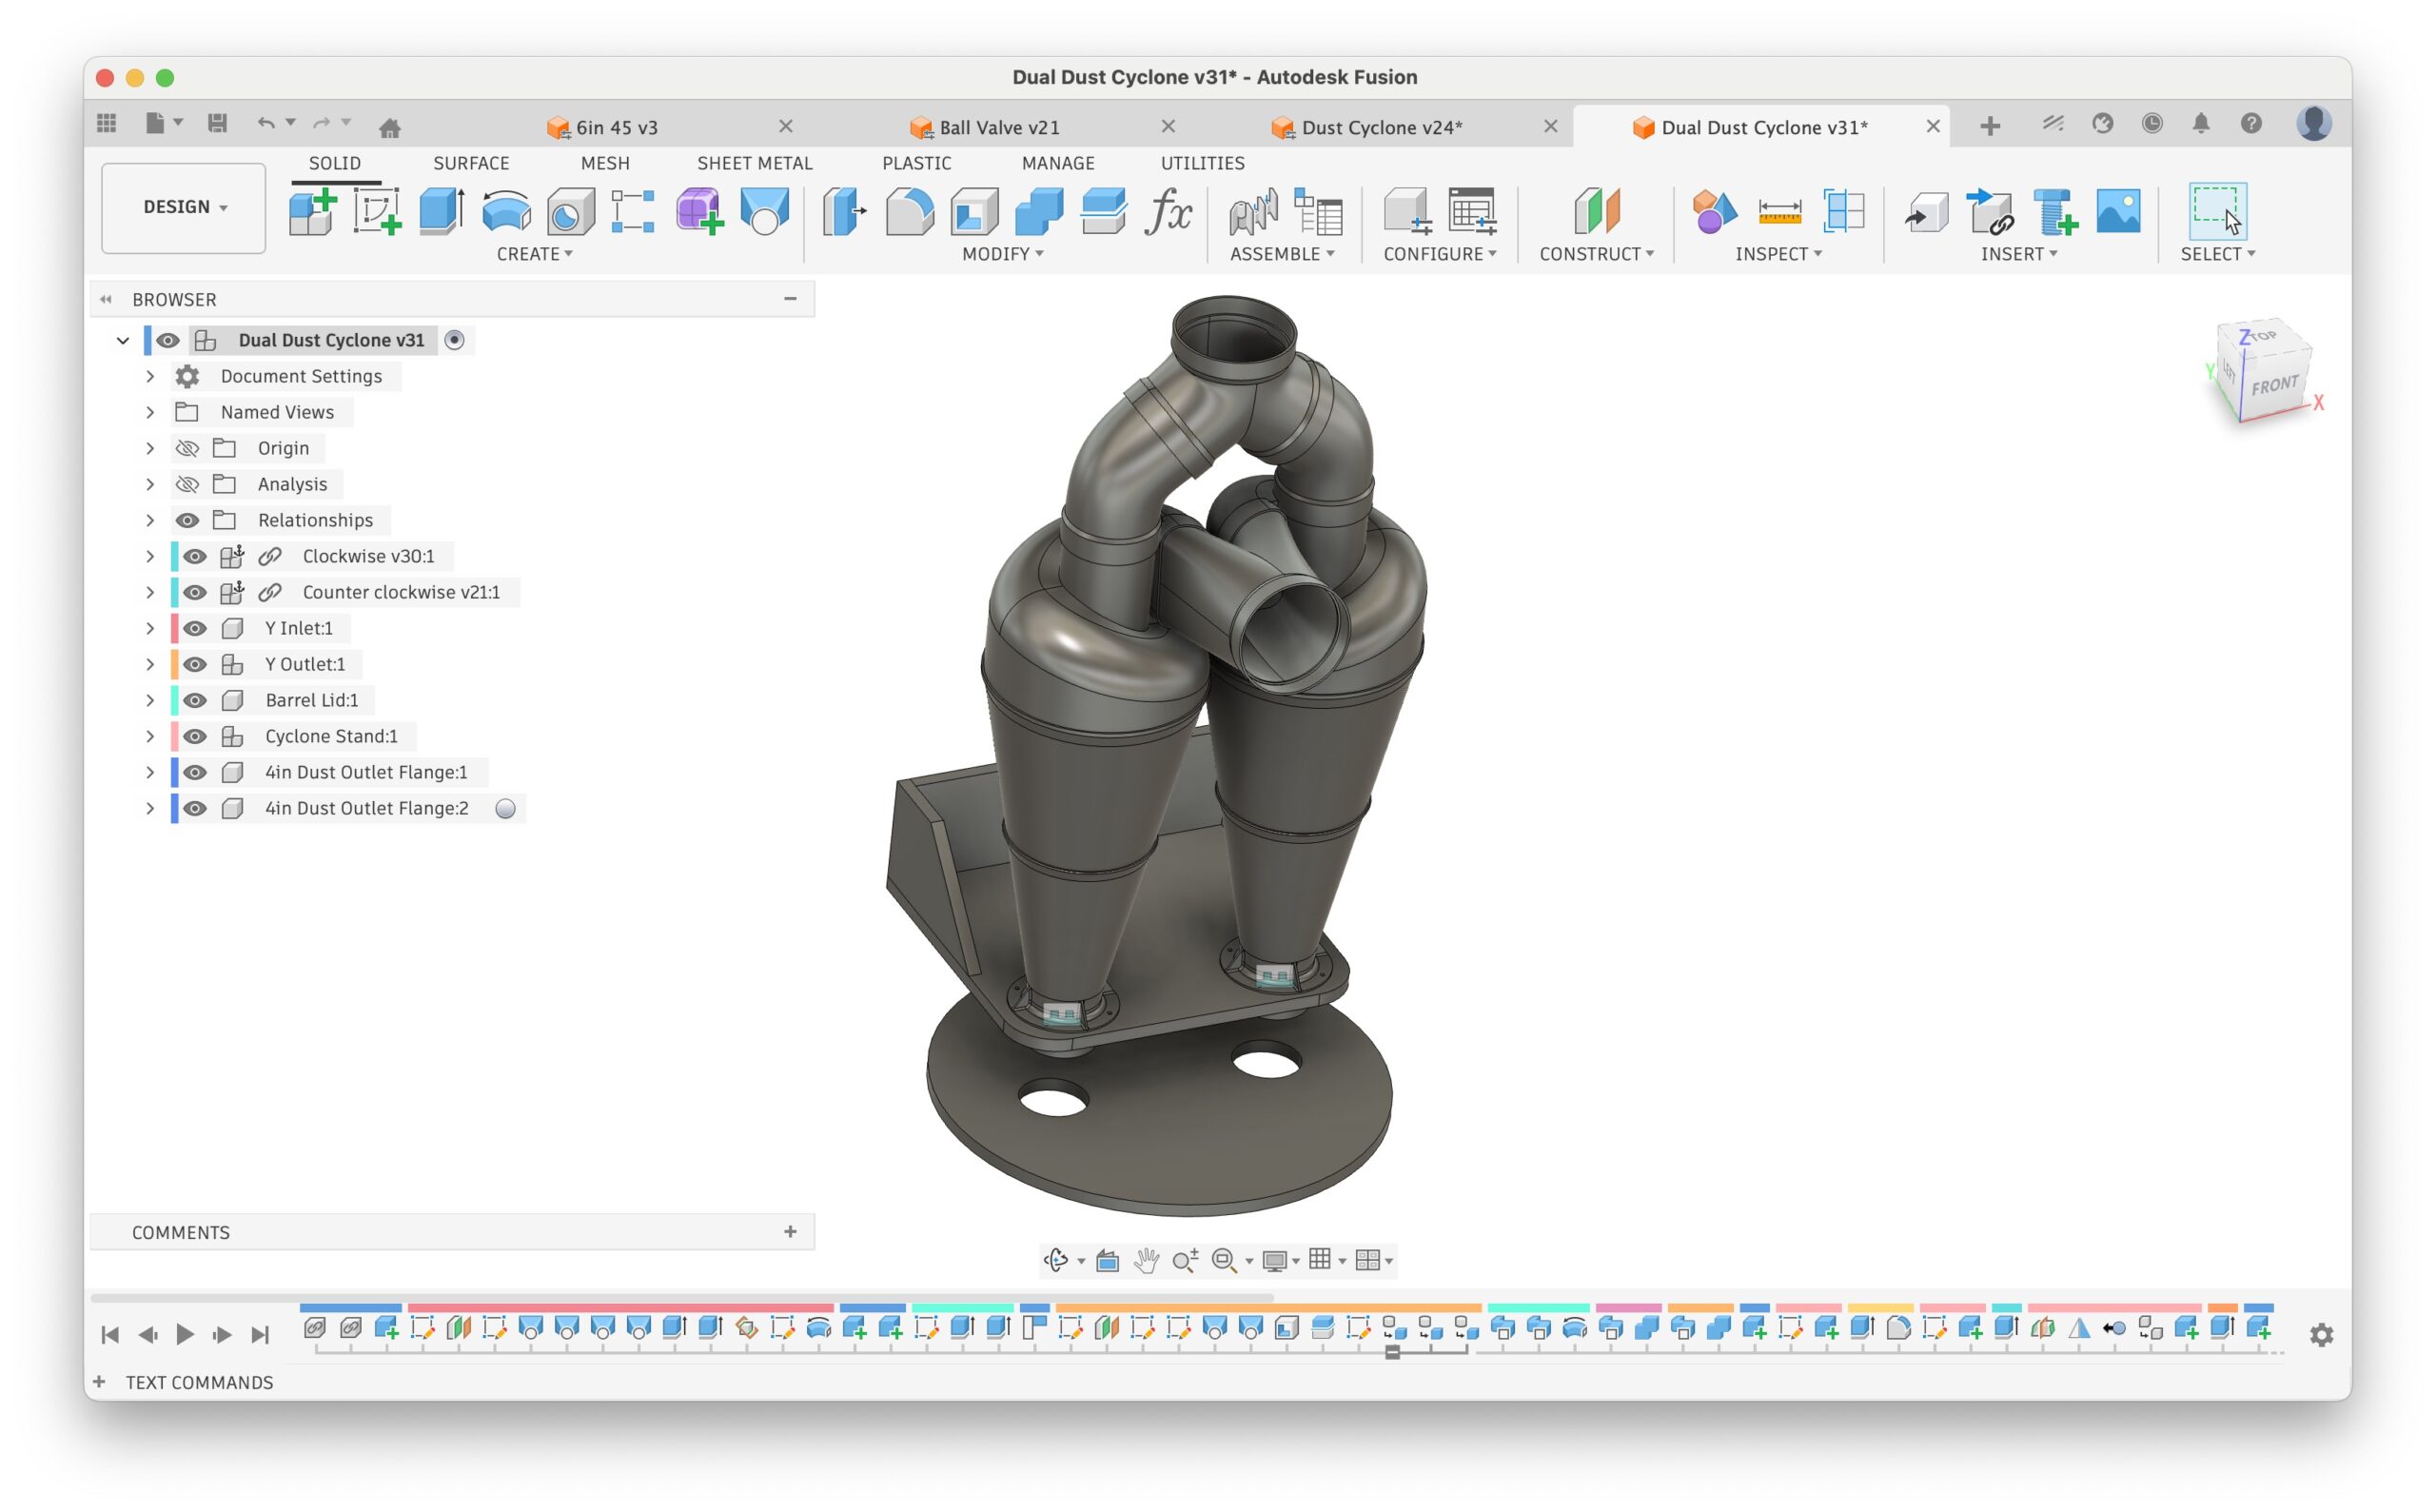Expand the Clockwise v30:1 component
This screenshot has width=2436, height=1512.
[x=150, y=556]
